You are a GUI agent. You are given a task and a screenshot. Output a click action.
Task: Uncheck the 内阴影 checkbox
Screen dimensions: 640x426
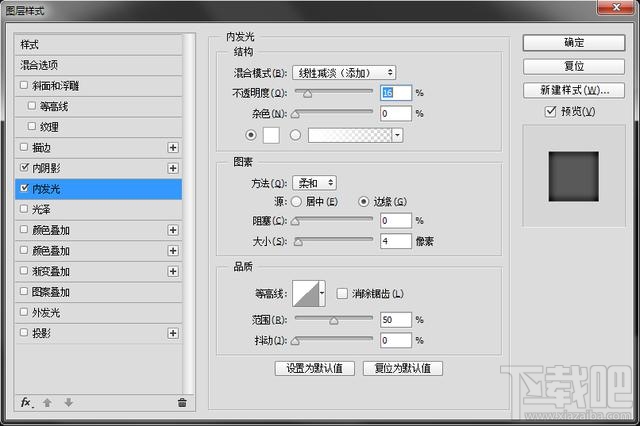click(x=24, y=168)
